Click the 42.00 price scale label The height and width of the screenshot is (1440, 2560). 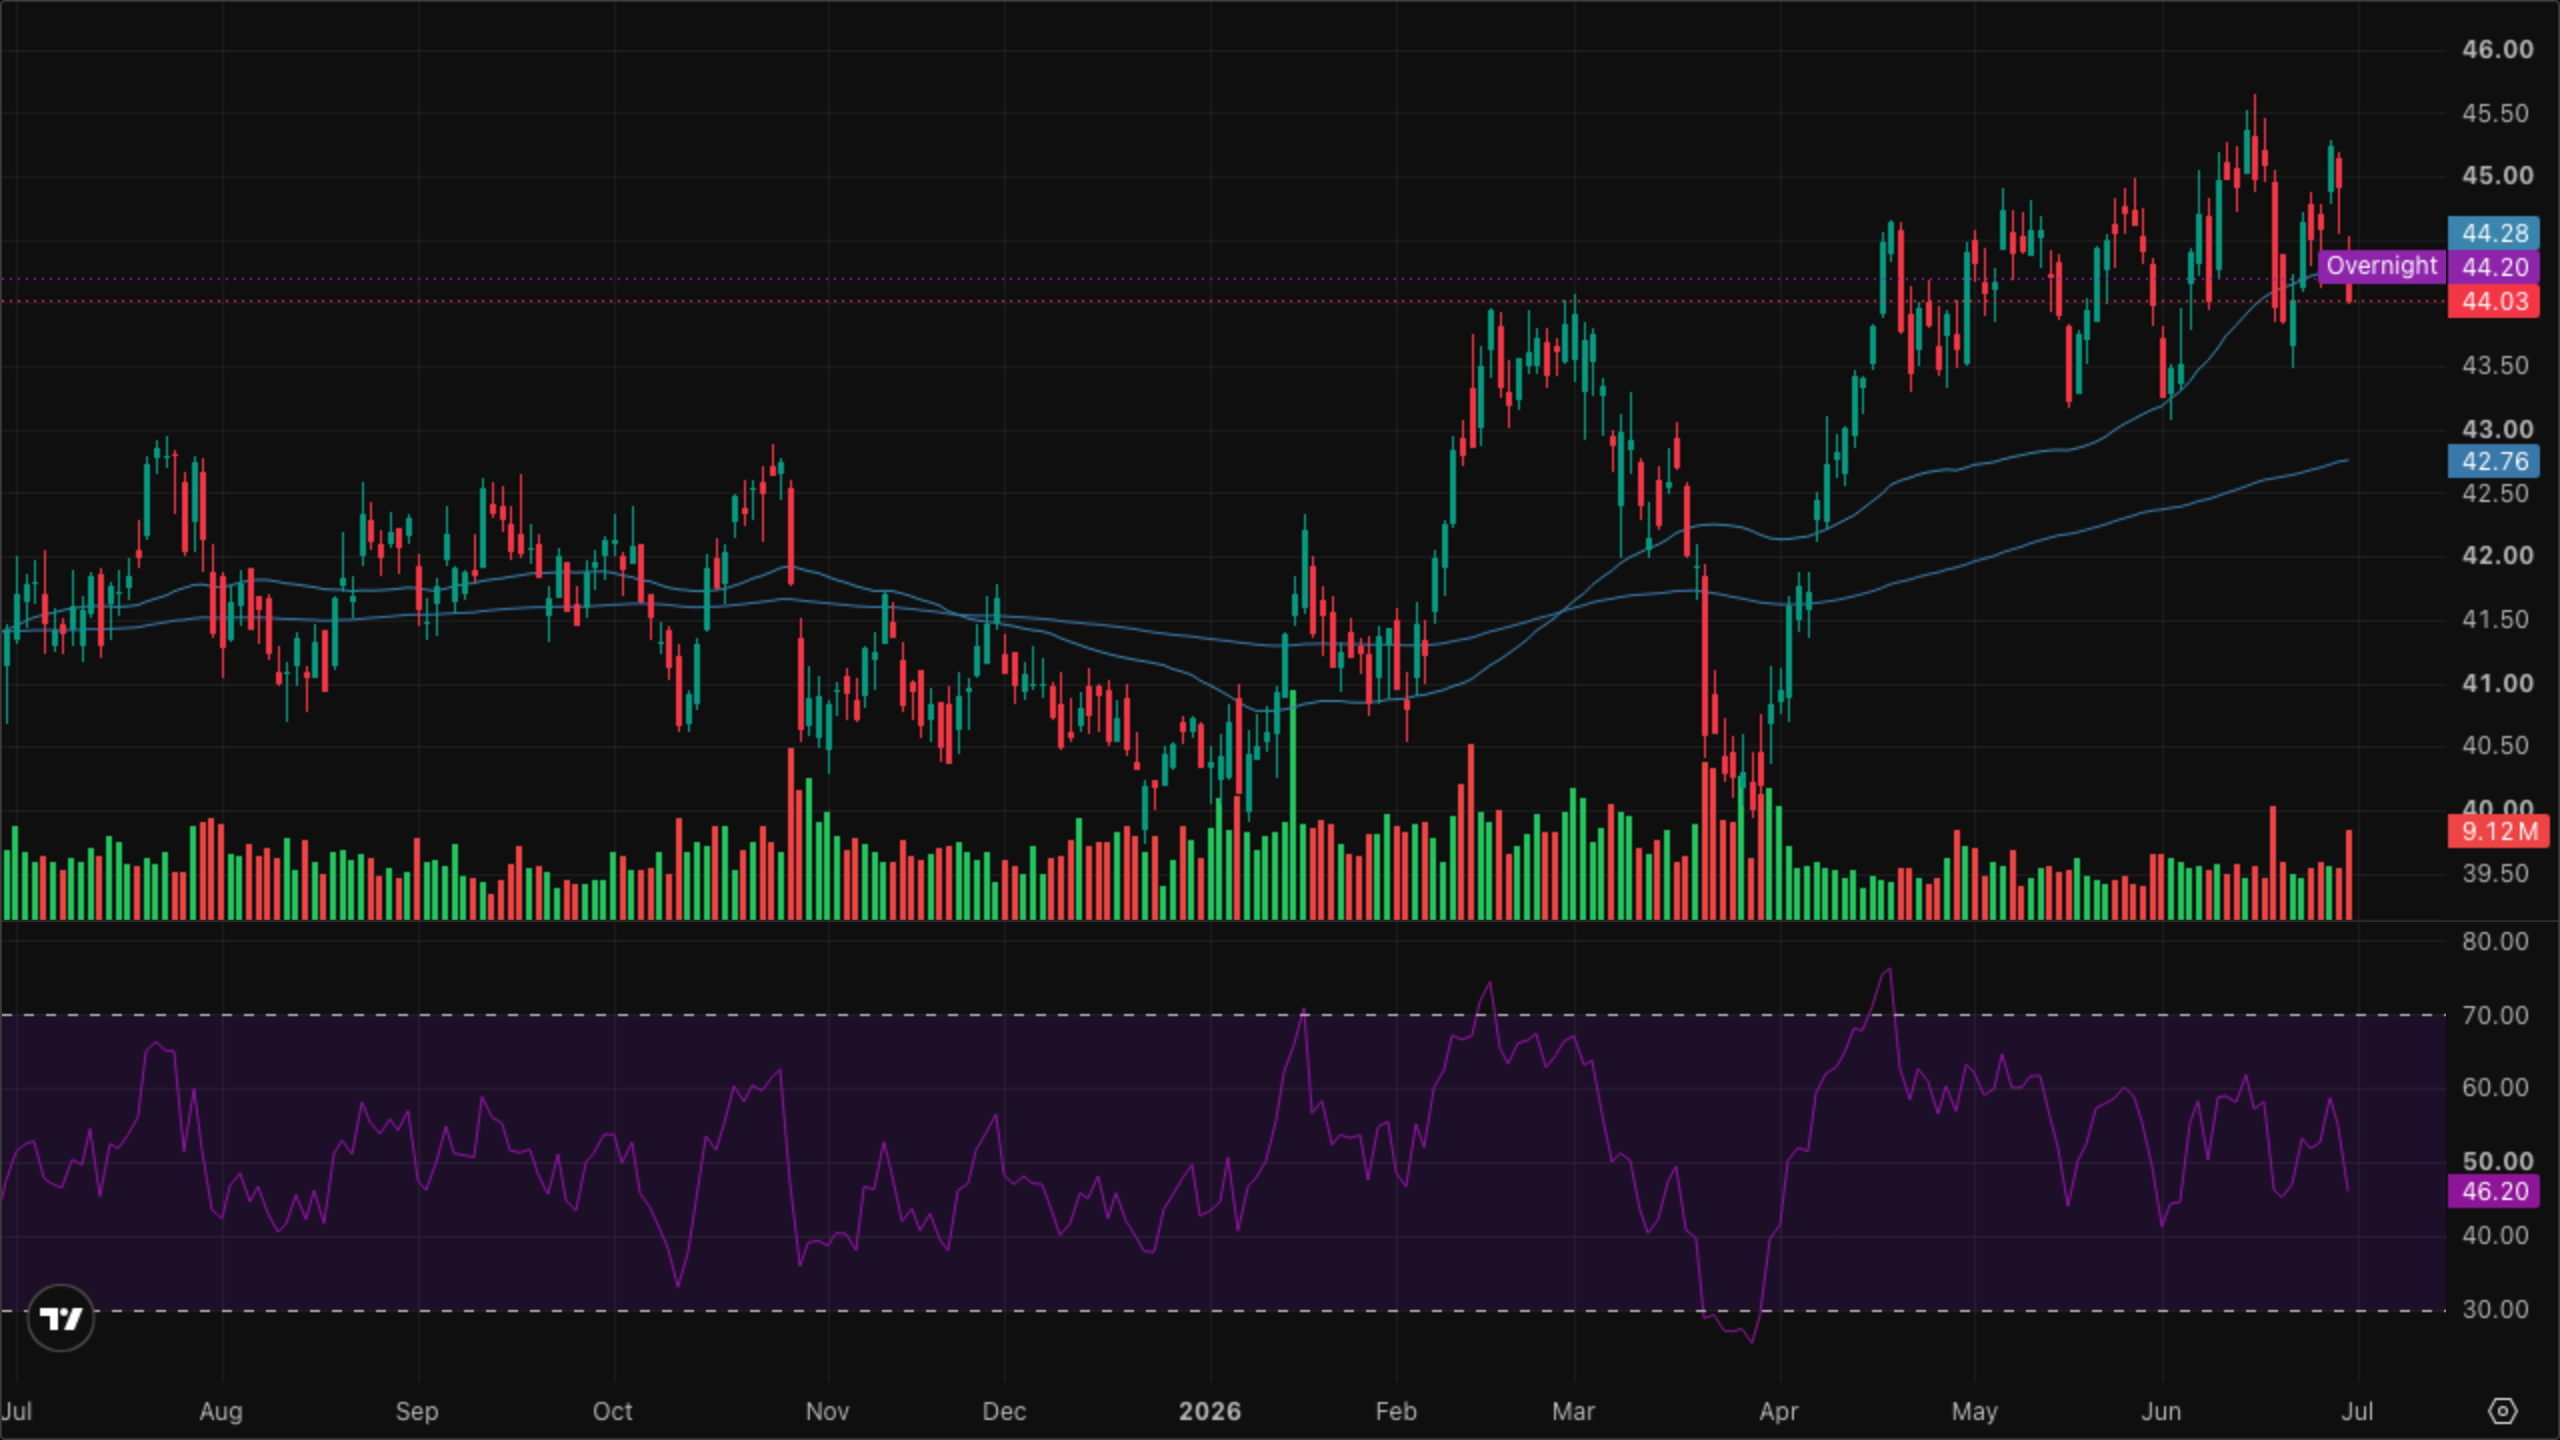(2497, 555)
